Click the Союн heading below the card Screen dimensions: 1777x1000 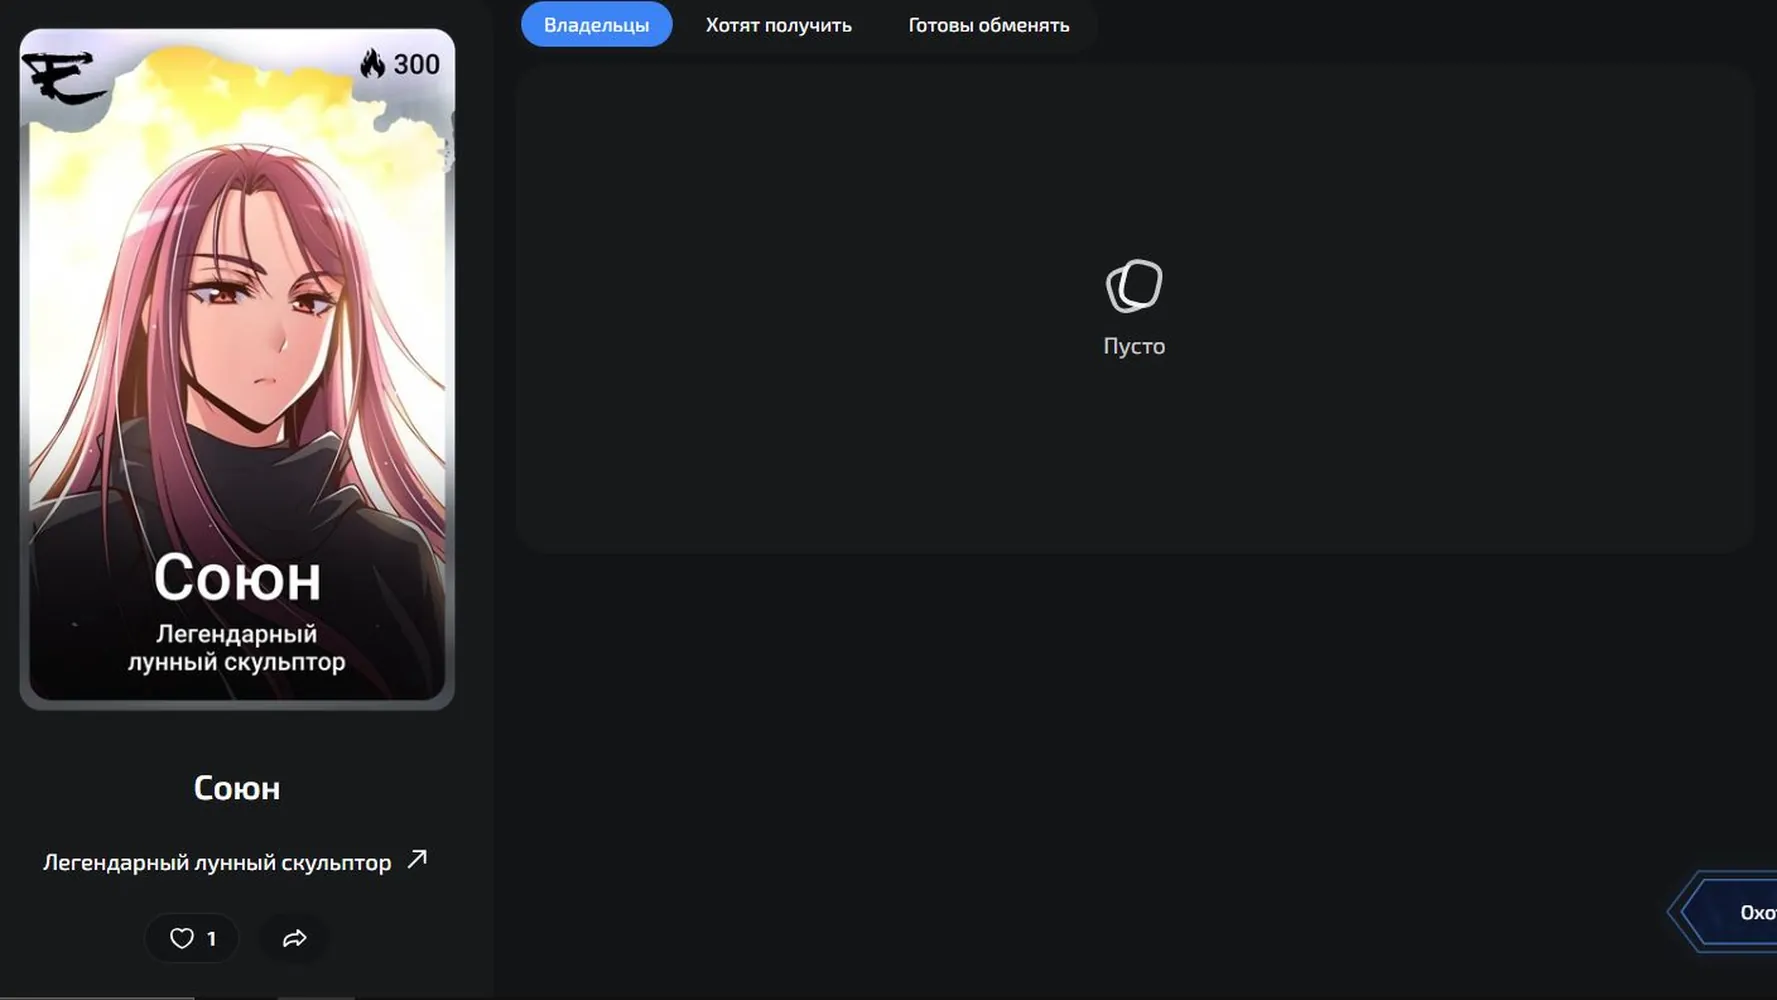click(x=237, y=788)
